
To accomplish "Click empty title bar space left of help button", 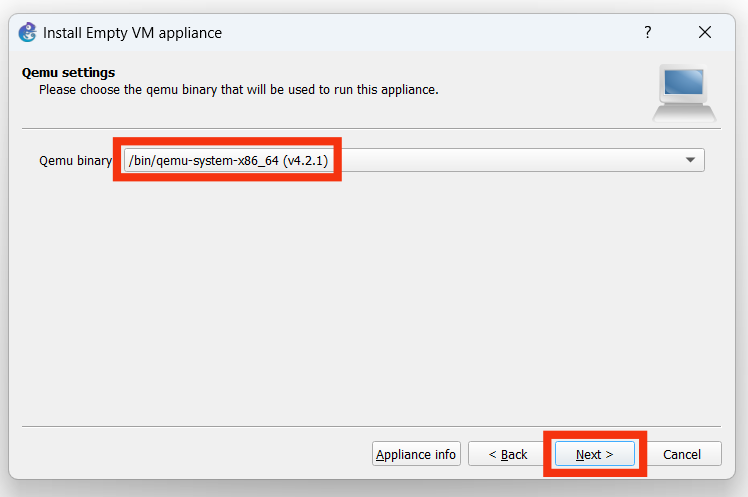I will point(450,32).
